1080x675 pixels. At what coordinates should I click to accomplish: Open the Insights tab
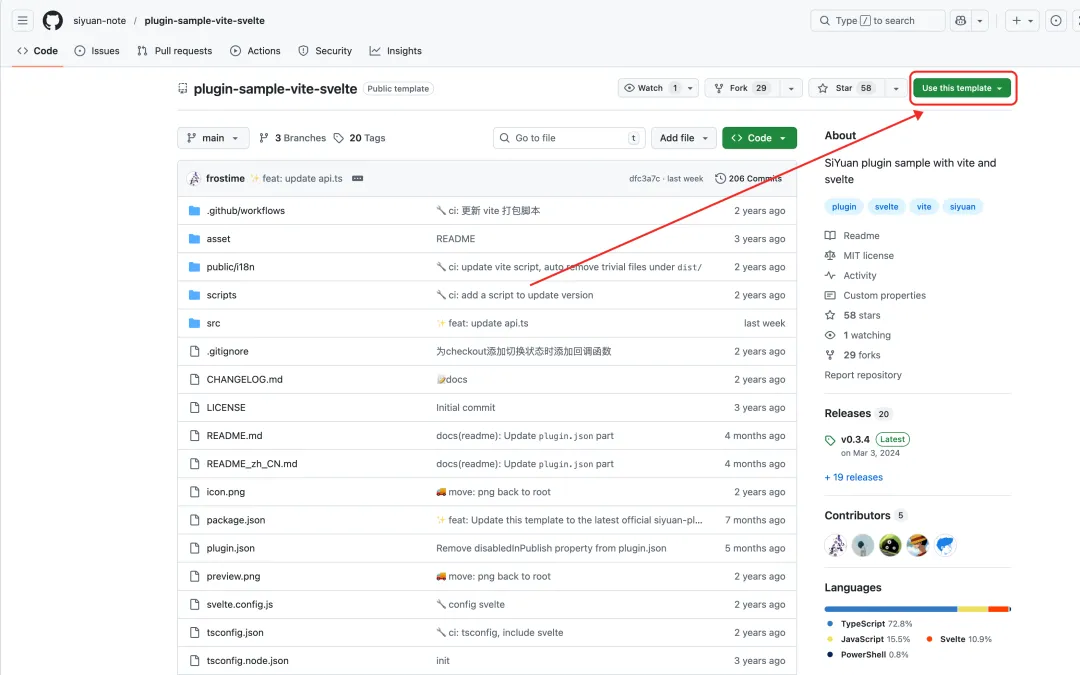point(395,51)
